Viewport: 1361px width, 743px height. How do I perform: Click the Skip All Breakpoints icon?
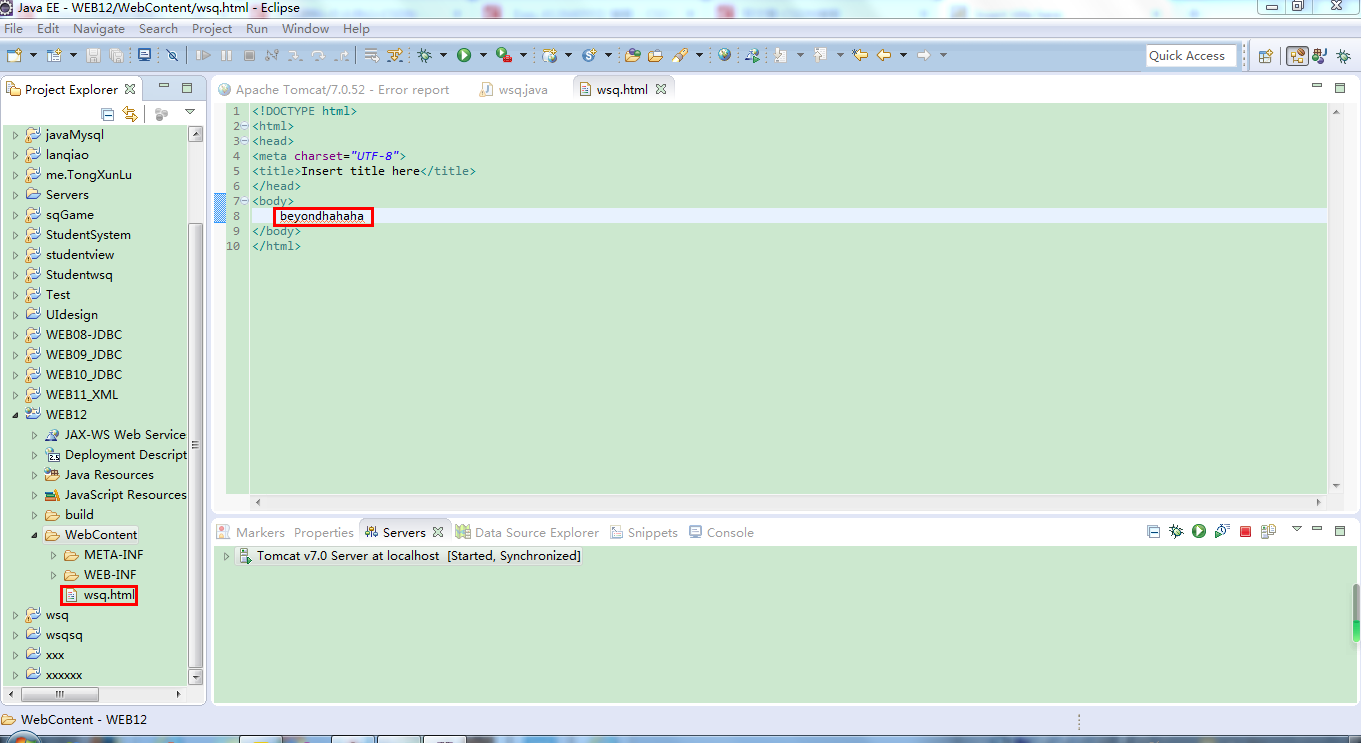point(172,56)
